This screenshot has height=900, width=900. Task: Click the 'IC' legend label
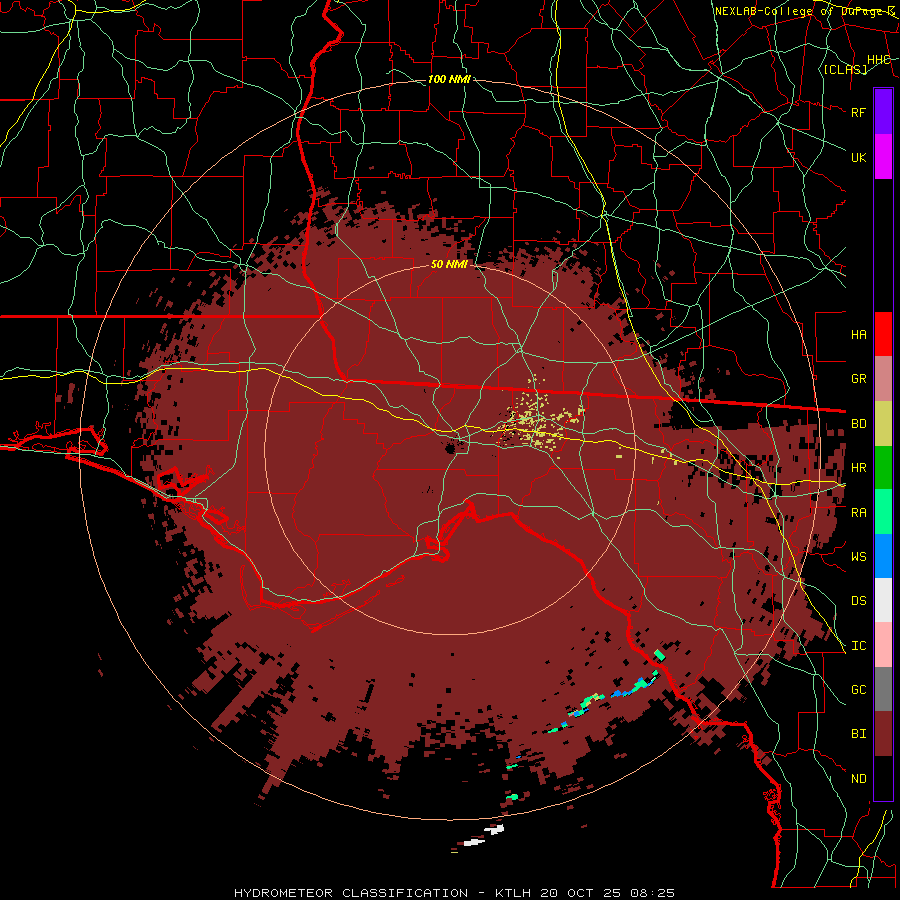[x=859, y=646]
